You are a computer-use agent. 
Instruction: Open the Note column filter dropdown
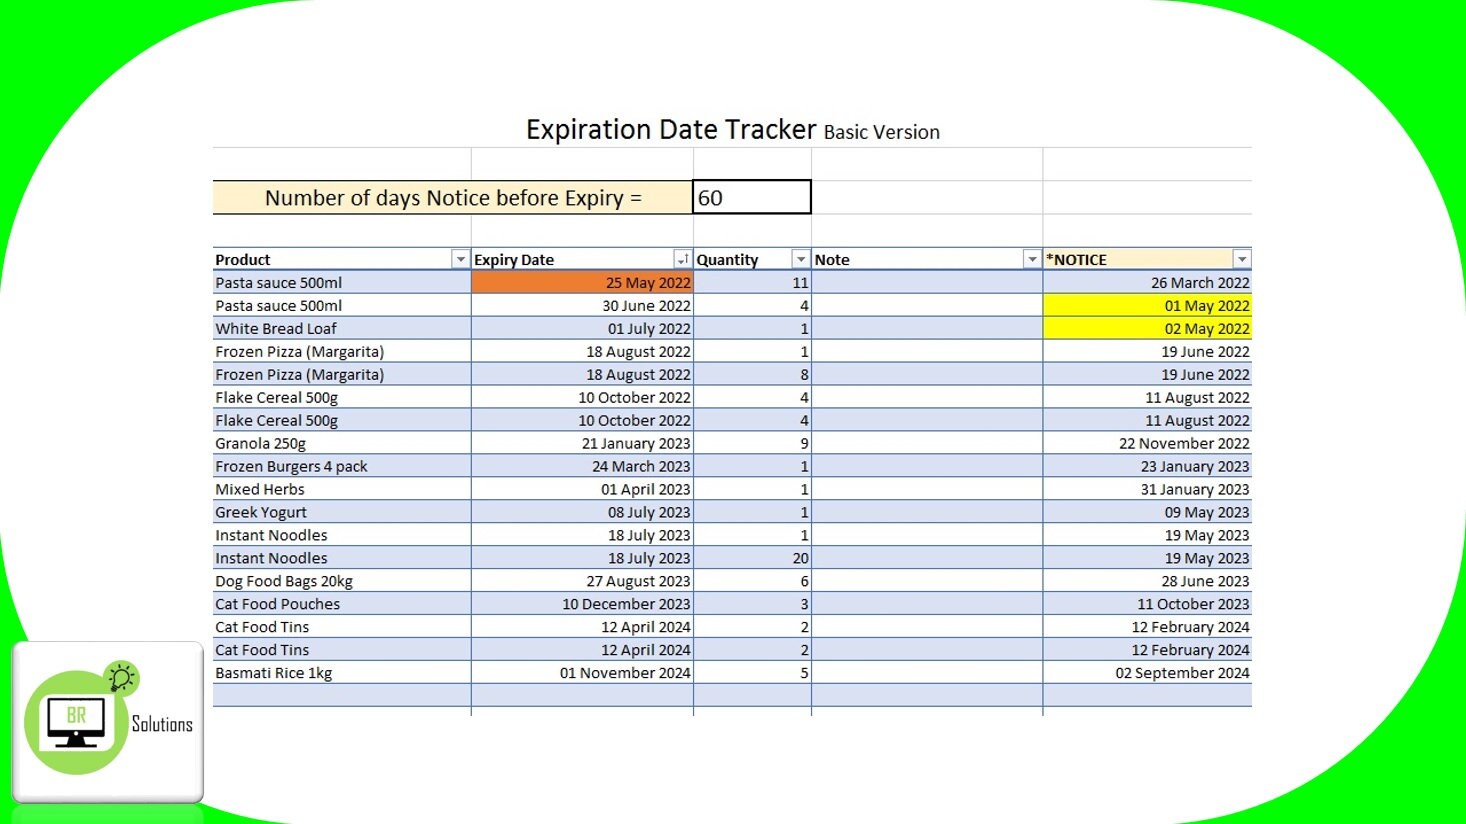tap(1032, 258)
